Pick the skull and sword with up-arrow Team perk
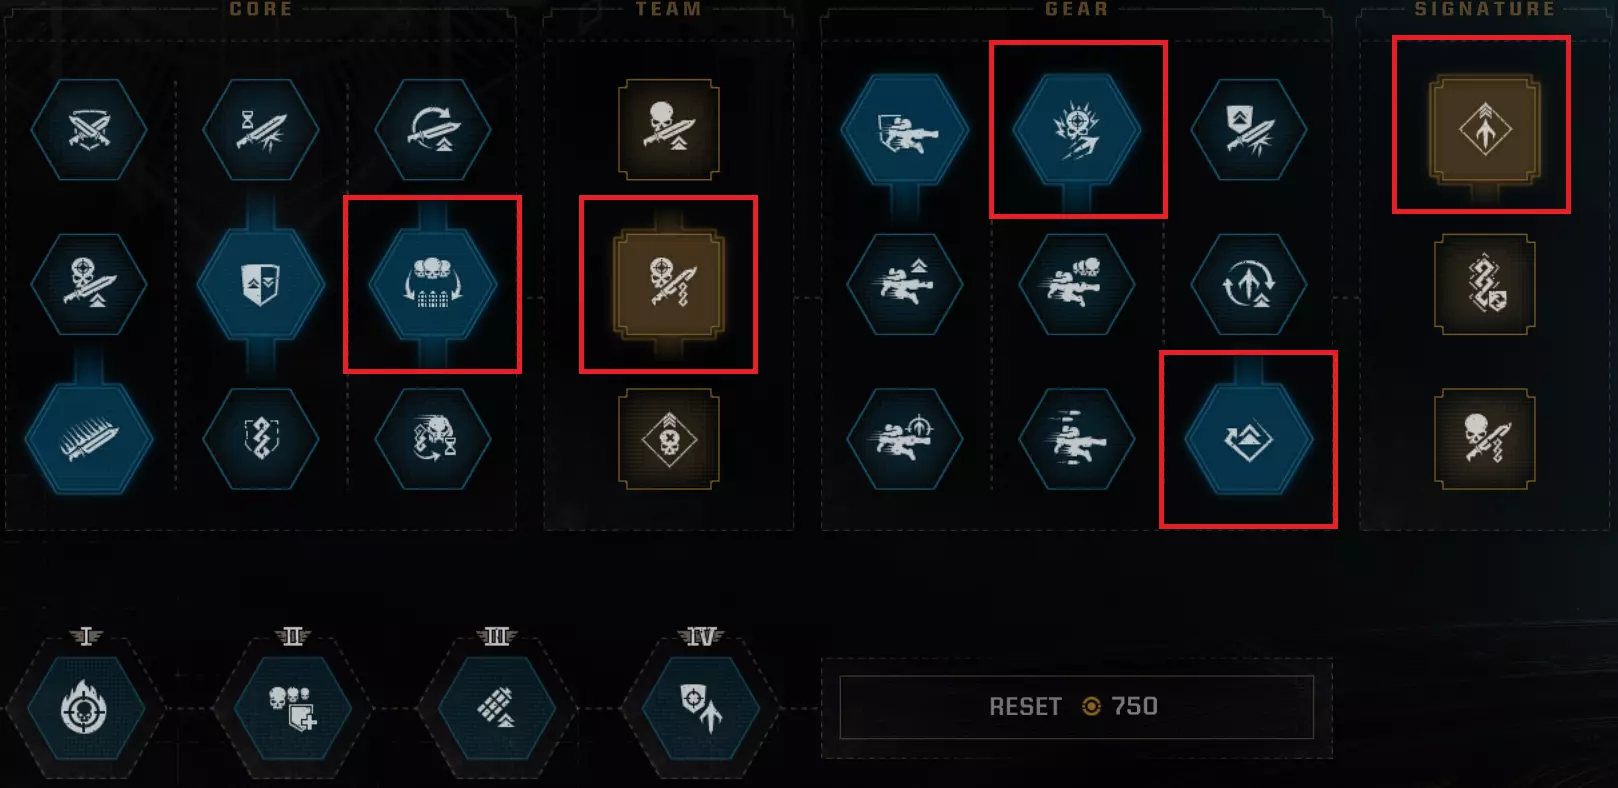The image size is (1618, 788). [x=669, y=130]
